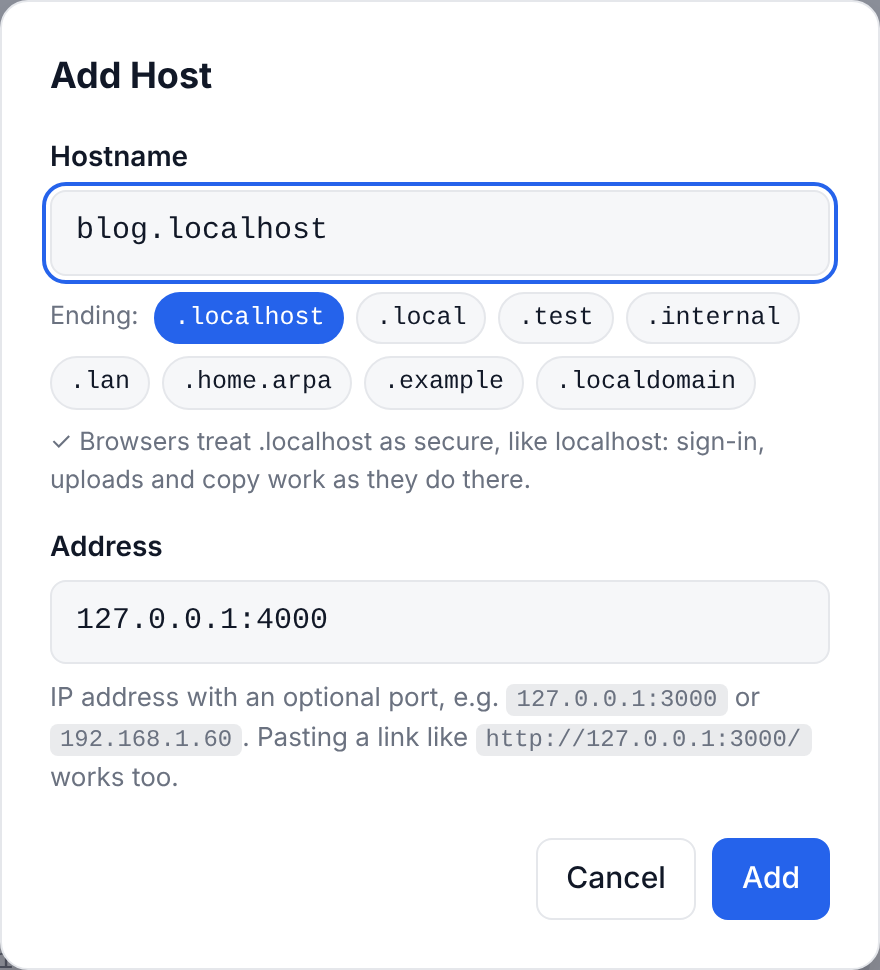
Task: Click the Ending: label
Action: 94,316
